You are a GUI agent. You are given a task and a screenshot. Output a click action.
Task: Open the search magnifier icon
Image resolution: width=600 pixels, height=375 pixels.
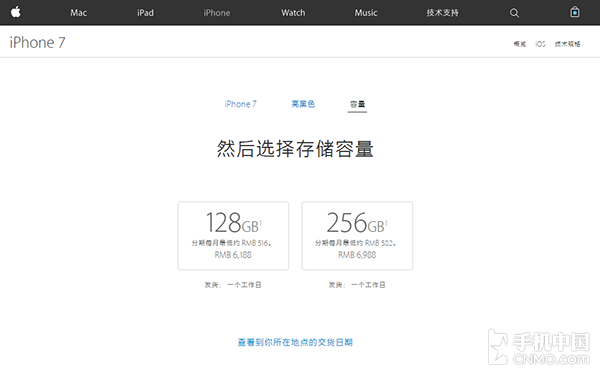514,13
